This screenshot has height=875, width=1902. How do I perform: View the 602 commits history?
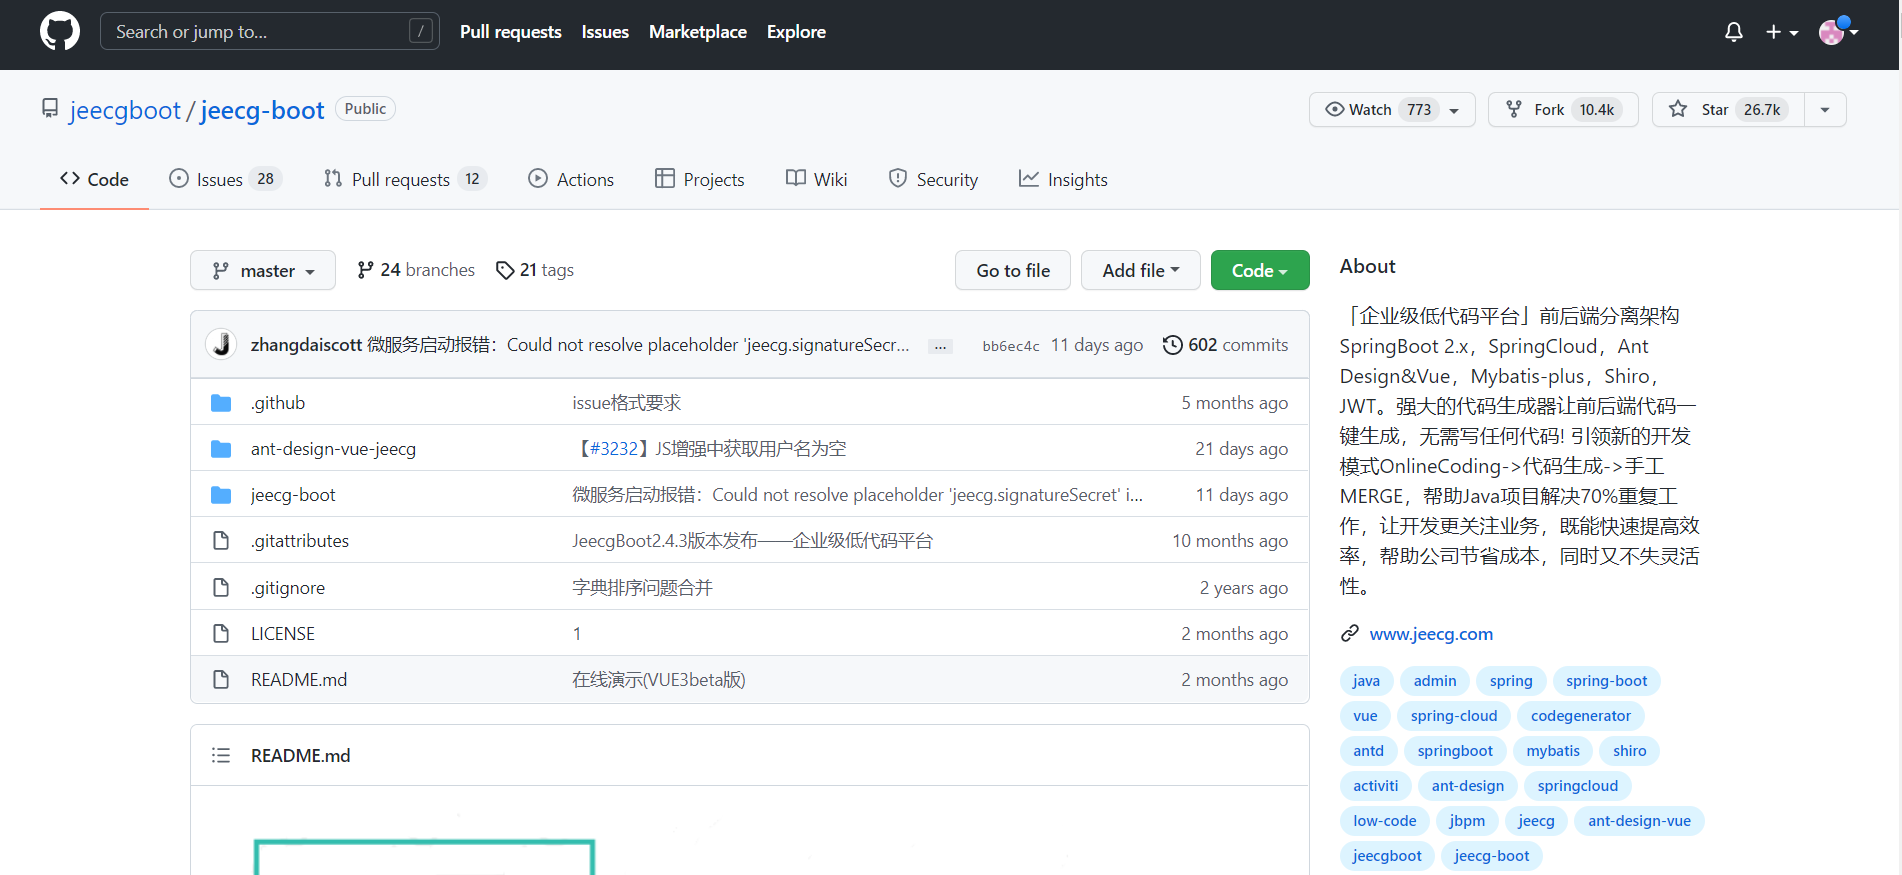pyautogui.click(x=1226, y=344)
